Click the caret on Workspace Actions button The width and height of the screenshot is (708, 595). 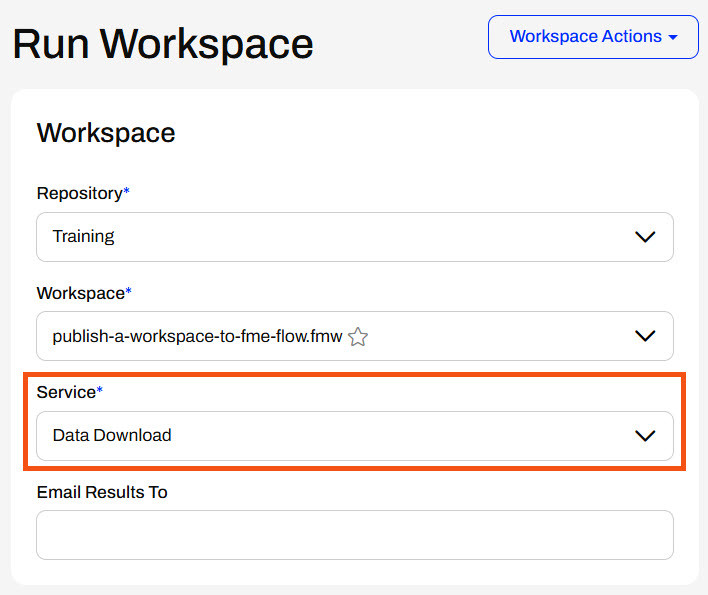coord(673,37)
